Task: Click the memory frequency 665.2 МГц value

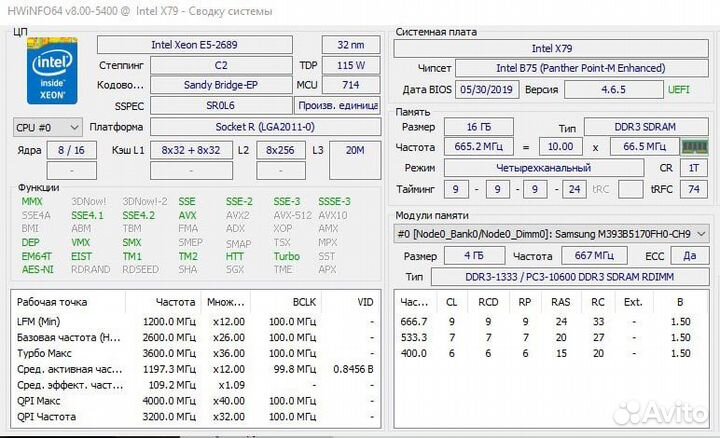Action: (x=478, y=147)
